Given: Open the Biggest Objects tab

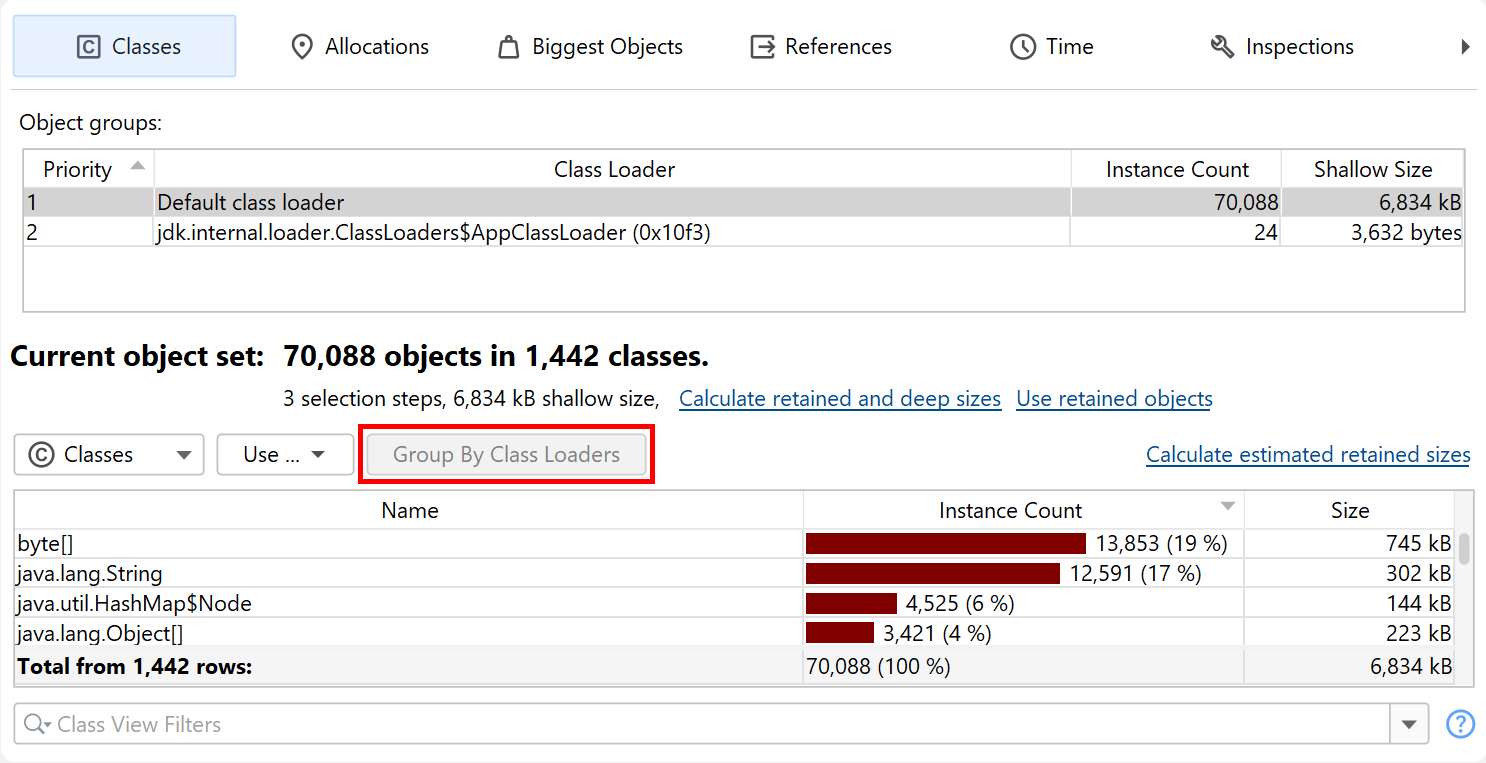Looking at the screenshot, I should [x=590, y=47].
